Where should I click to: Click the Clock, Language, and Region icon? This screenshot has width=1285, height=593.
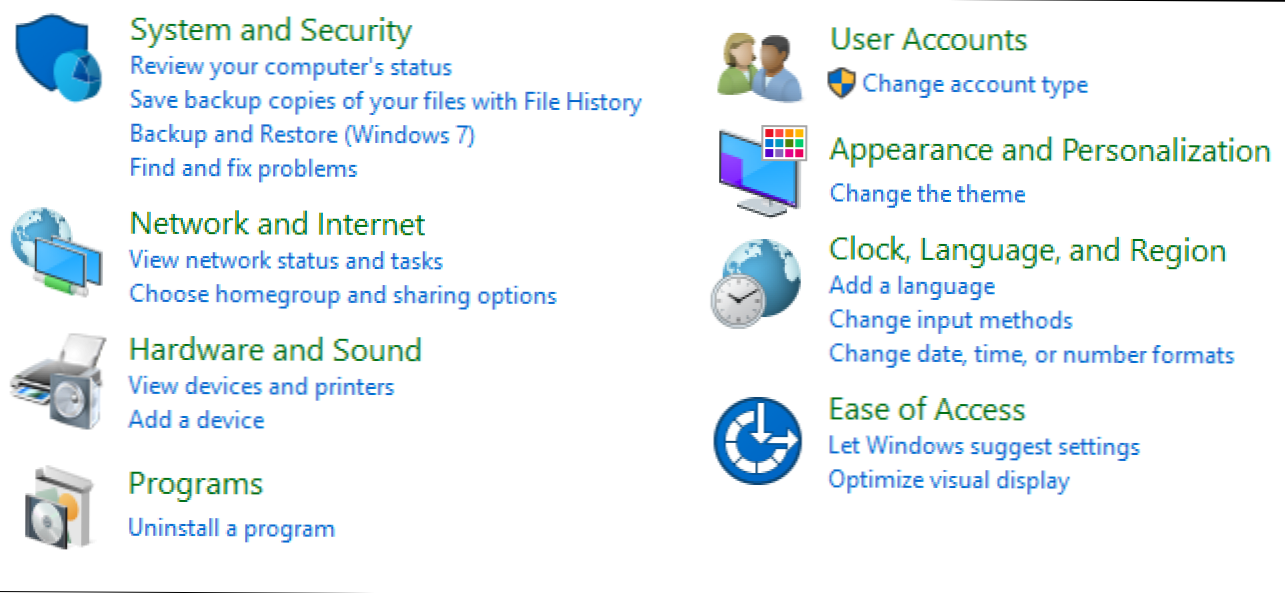coord(757,282)
